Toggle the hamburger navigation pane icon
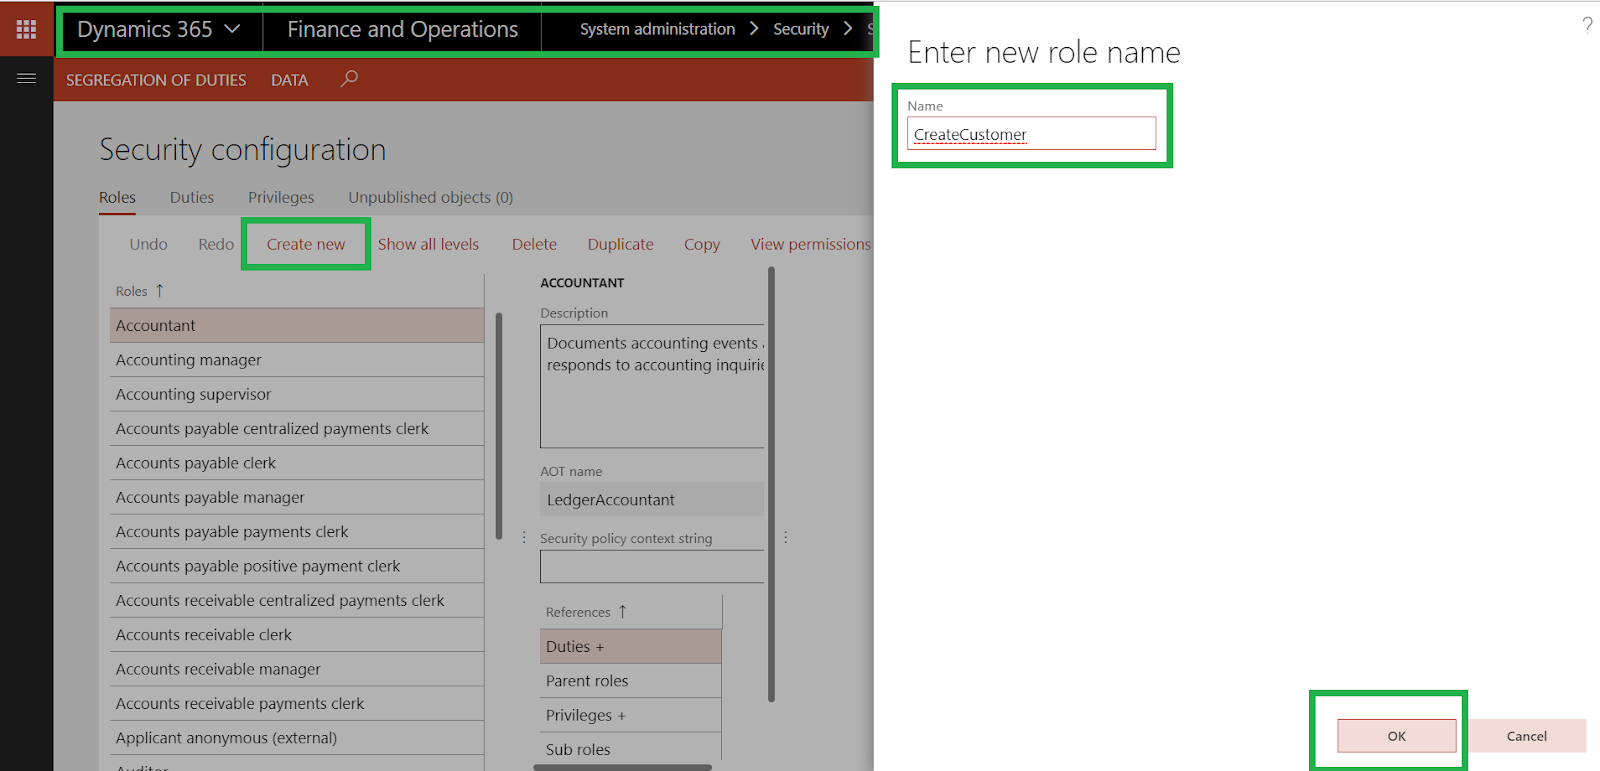This screenshot has width=1600, height=771. (26, 78)
